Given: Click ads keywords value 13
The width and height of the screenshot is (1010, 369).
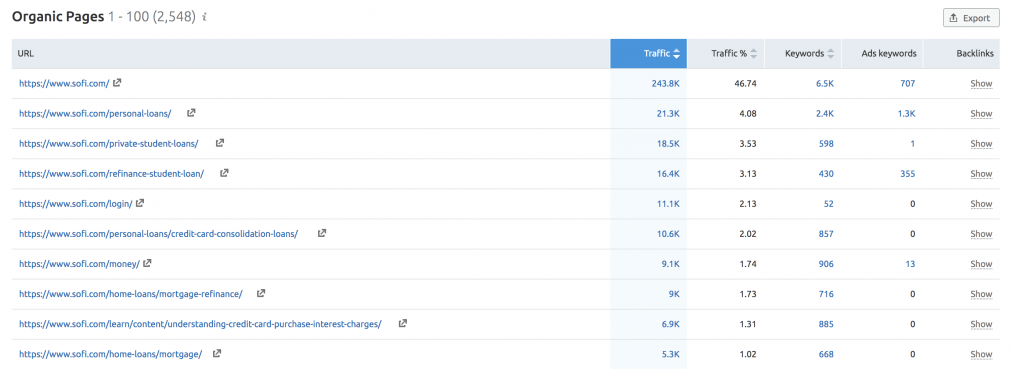Looking at the screenshot, I should 911,264.
